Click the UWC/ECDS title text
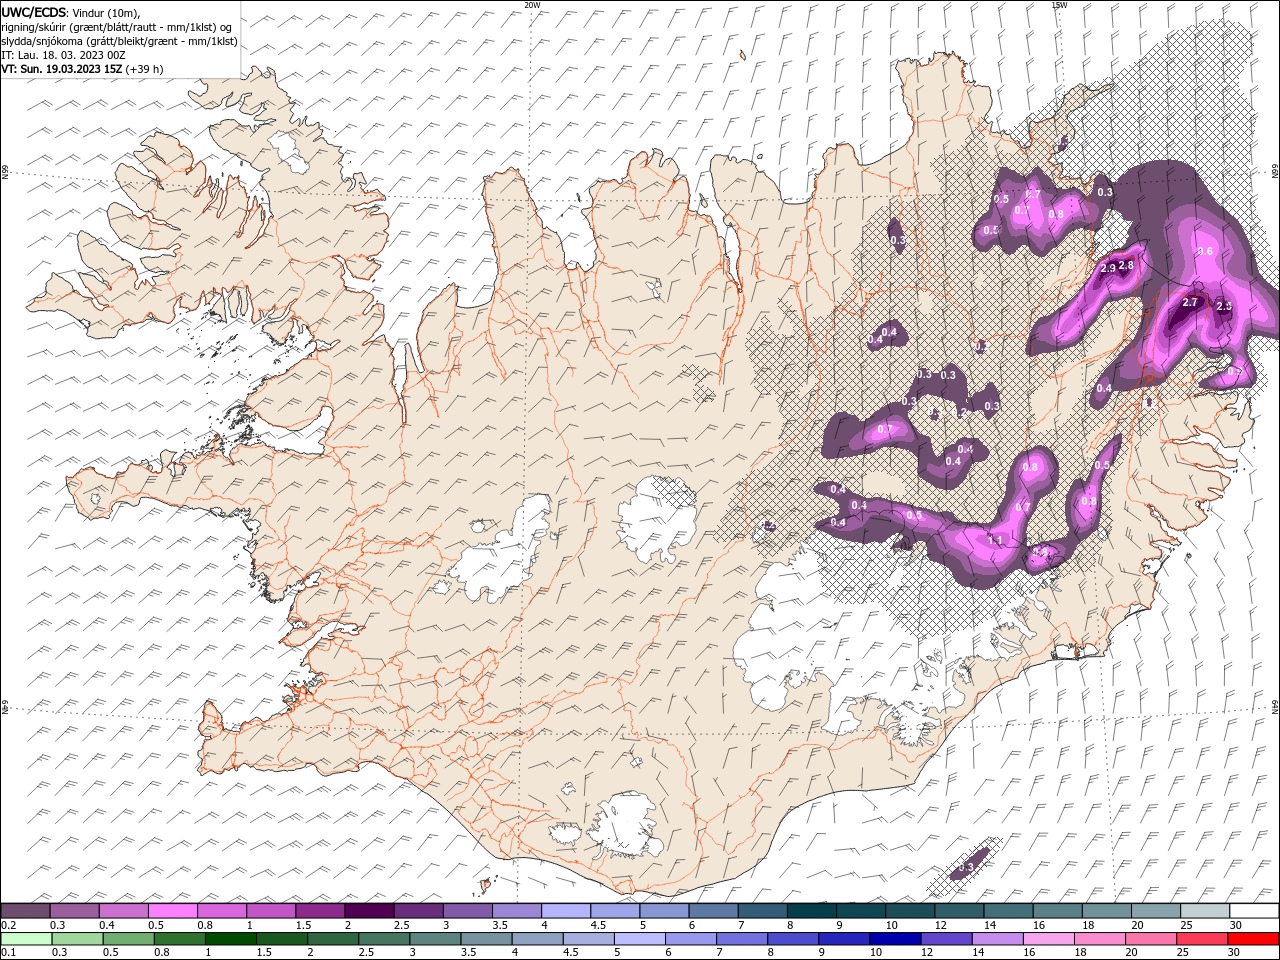1280x960 pixels. (x=34, y=12)
